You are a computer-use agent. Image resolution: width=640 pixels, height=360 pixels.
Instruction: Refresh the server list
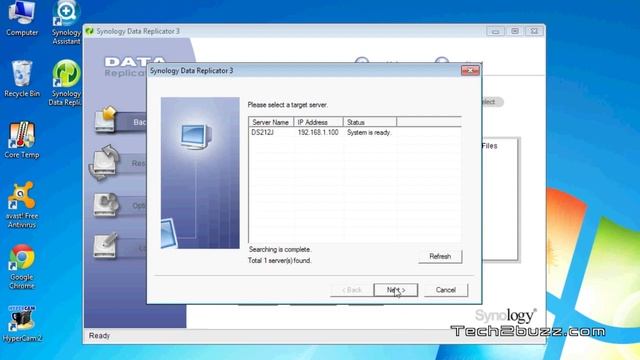pos(440,257)
